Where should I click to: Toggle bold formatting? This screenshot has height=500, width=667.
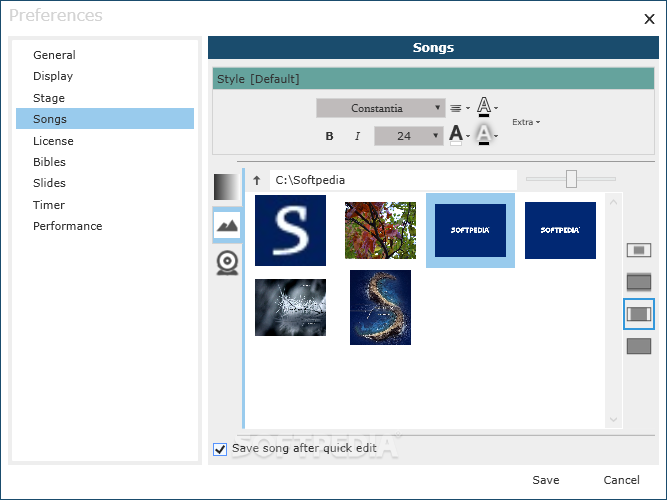329,136
